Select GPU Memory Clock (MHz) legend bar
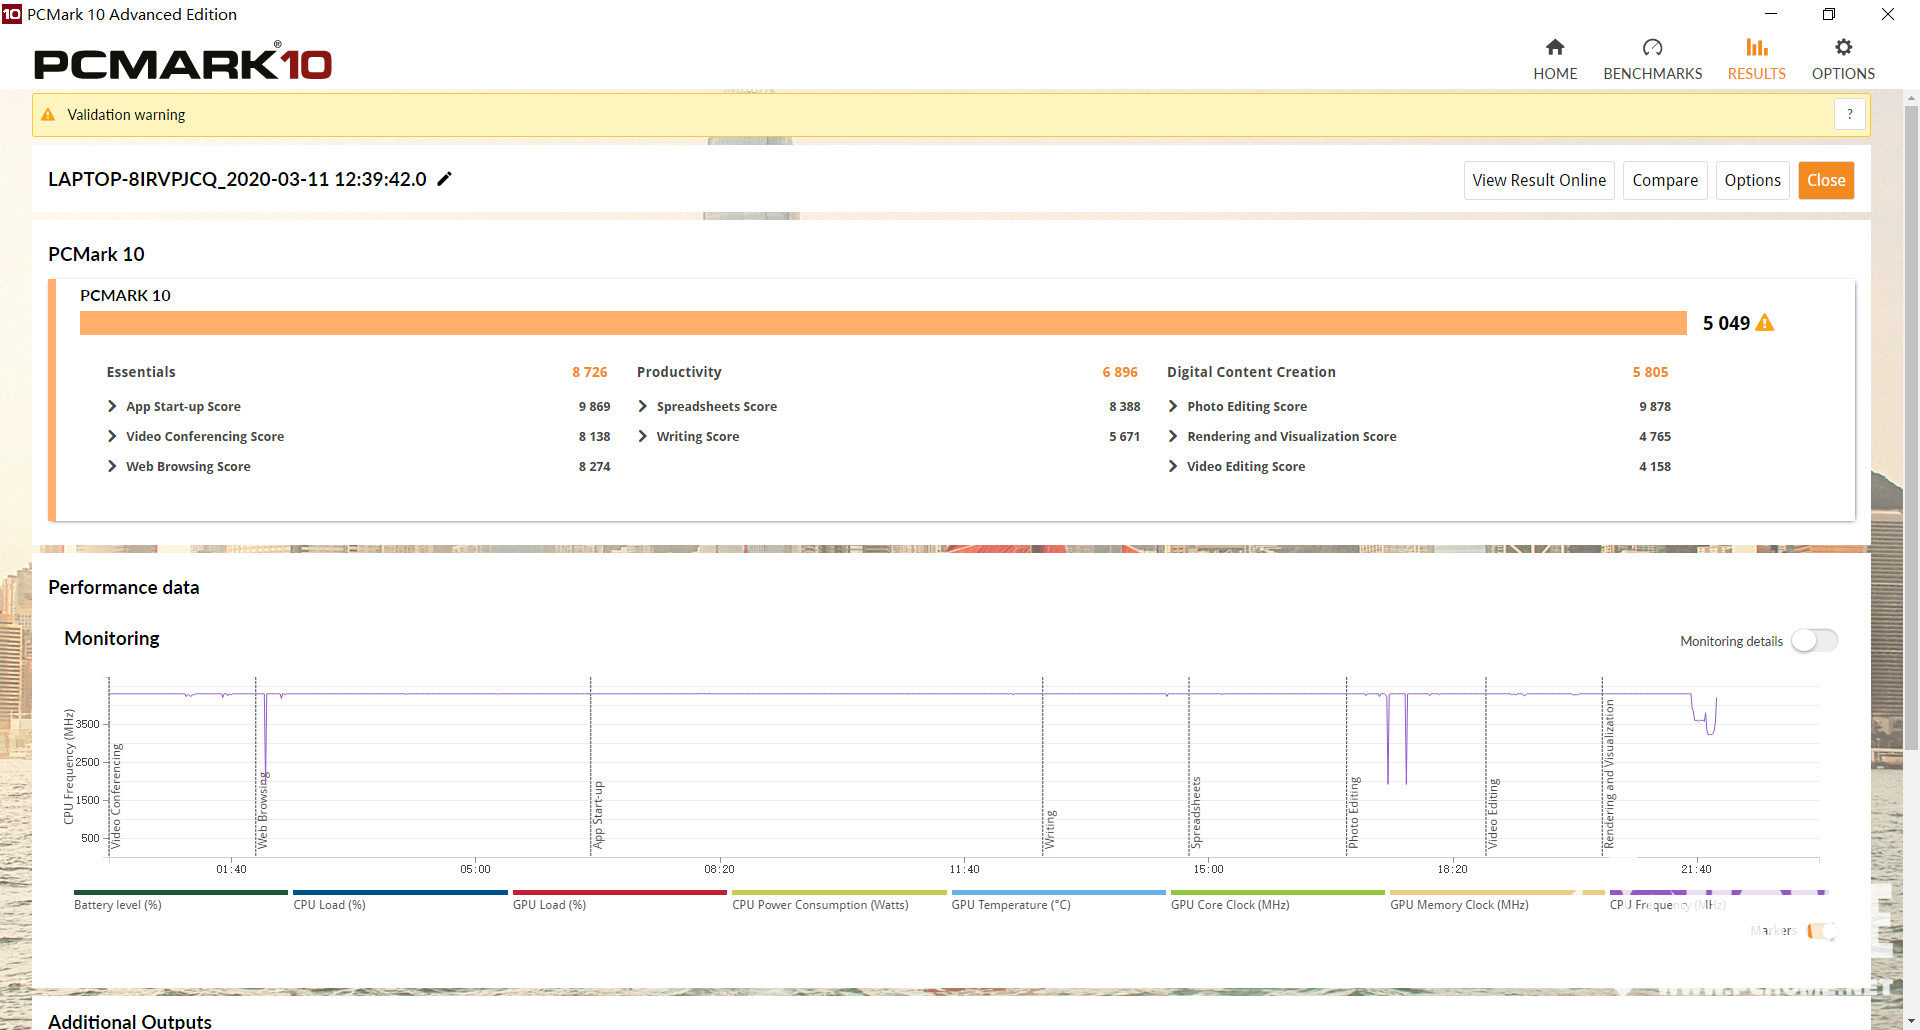Image resolution: width=1920 pixels, height=1030 pixels. point(1497,892)
